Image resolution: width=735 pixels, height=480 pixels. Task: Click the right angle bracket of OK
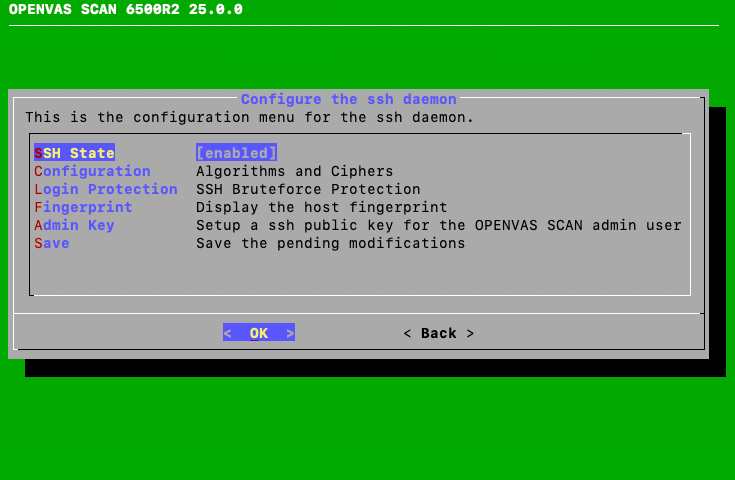[290, 333]
